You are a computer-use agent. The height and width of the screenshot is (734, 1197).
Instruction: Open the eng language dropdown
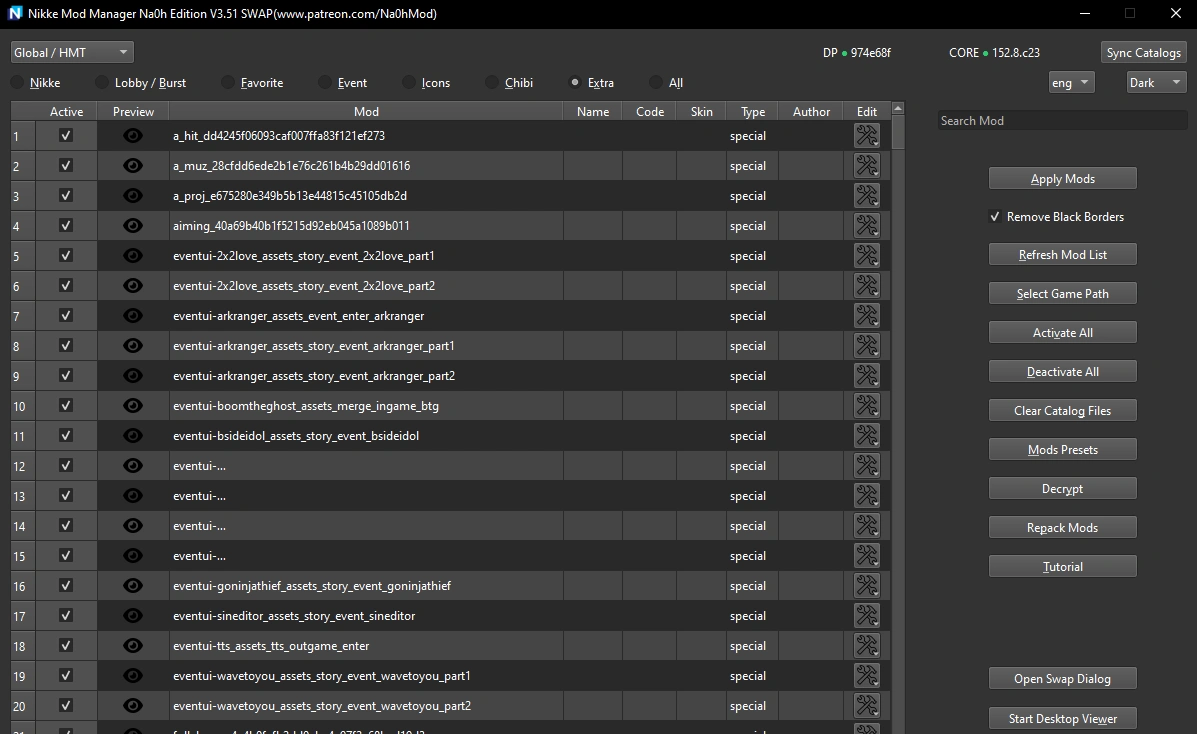tap(1072, 82)
